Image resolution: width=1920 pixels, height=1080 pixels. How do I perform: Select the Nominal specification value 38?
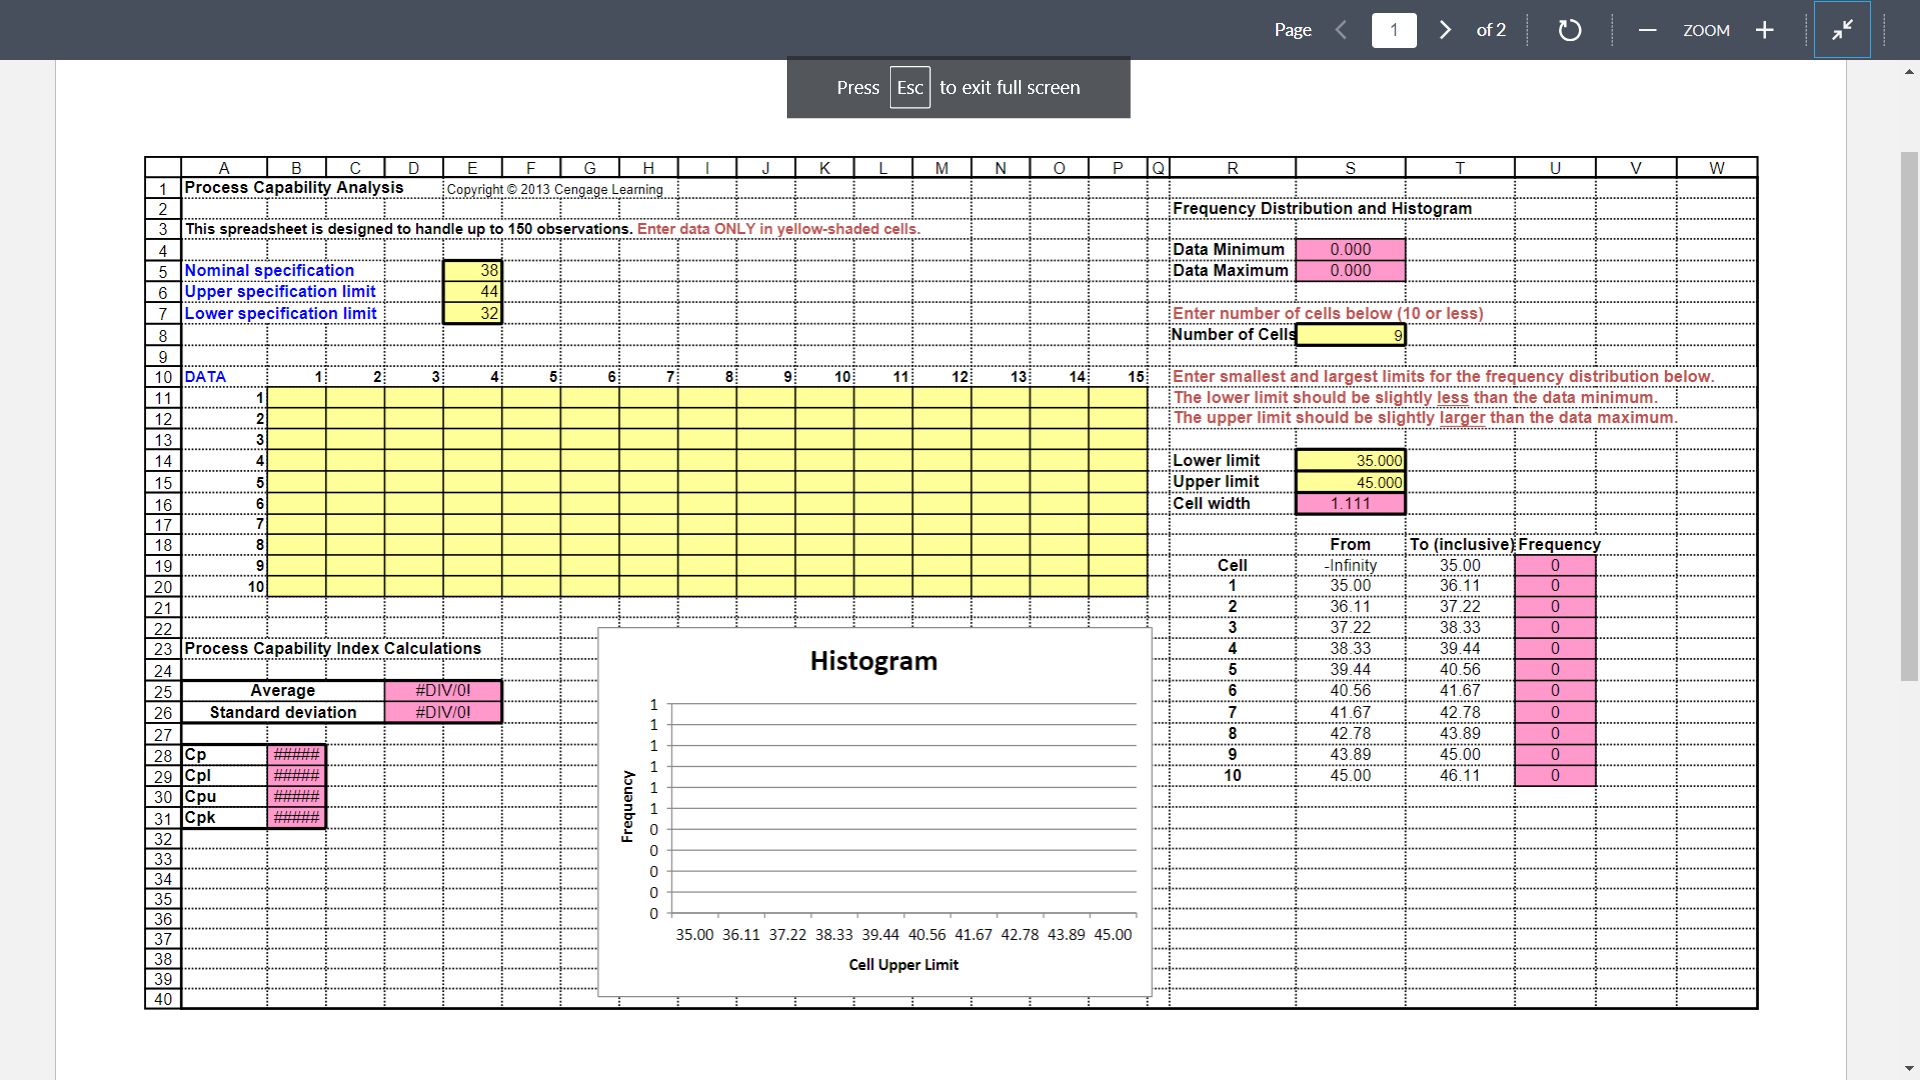click(x=471, y=270)
